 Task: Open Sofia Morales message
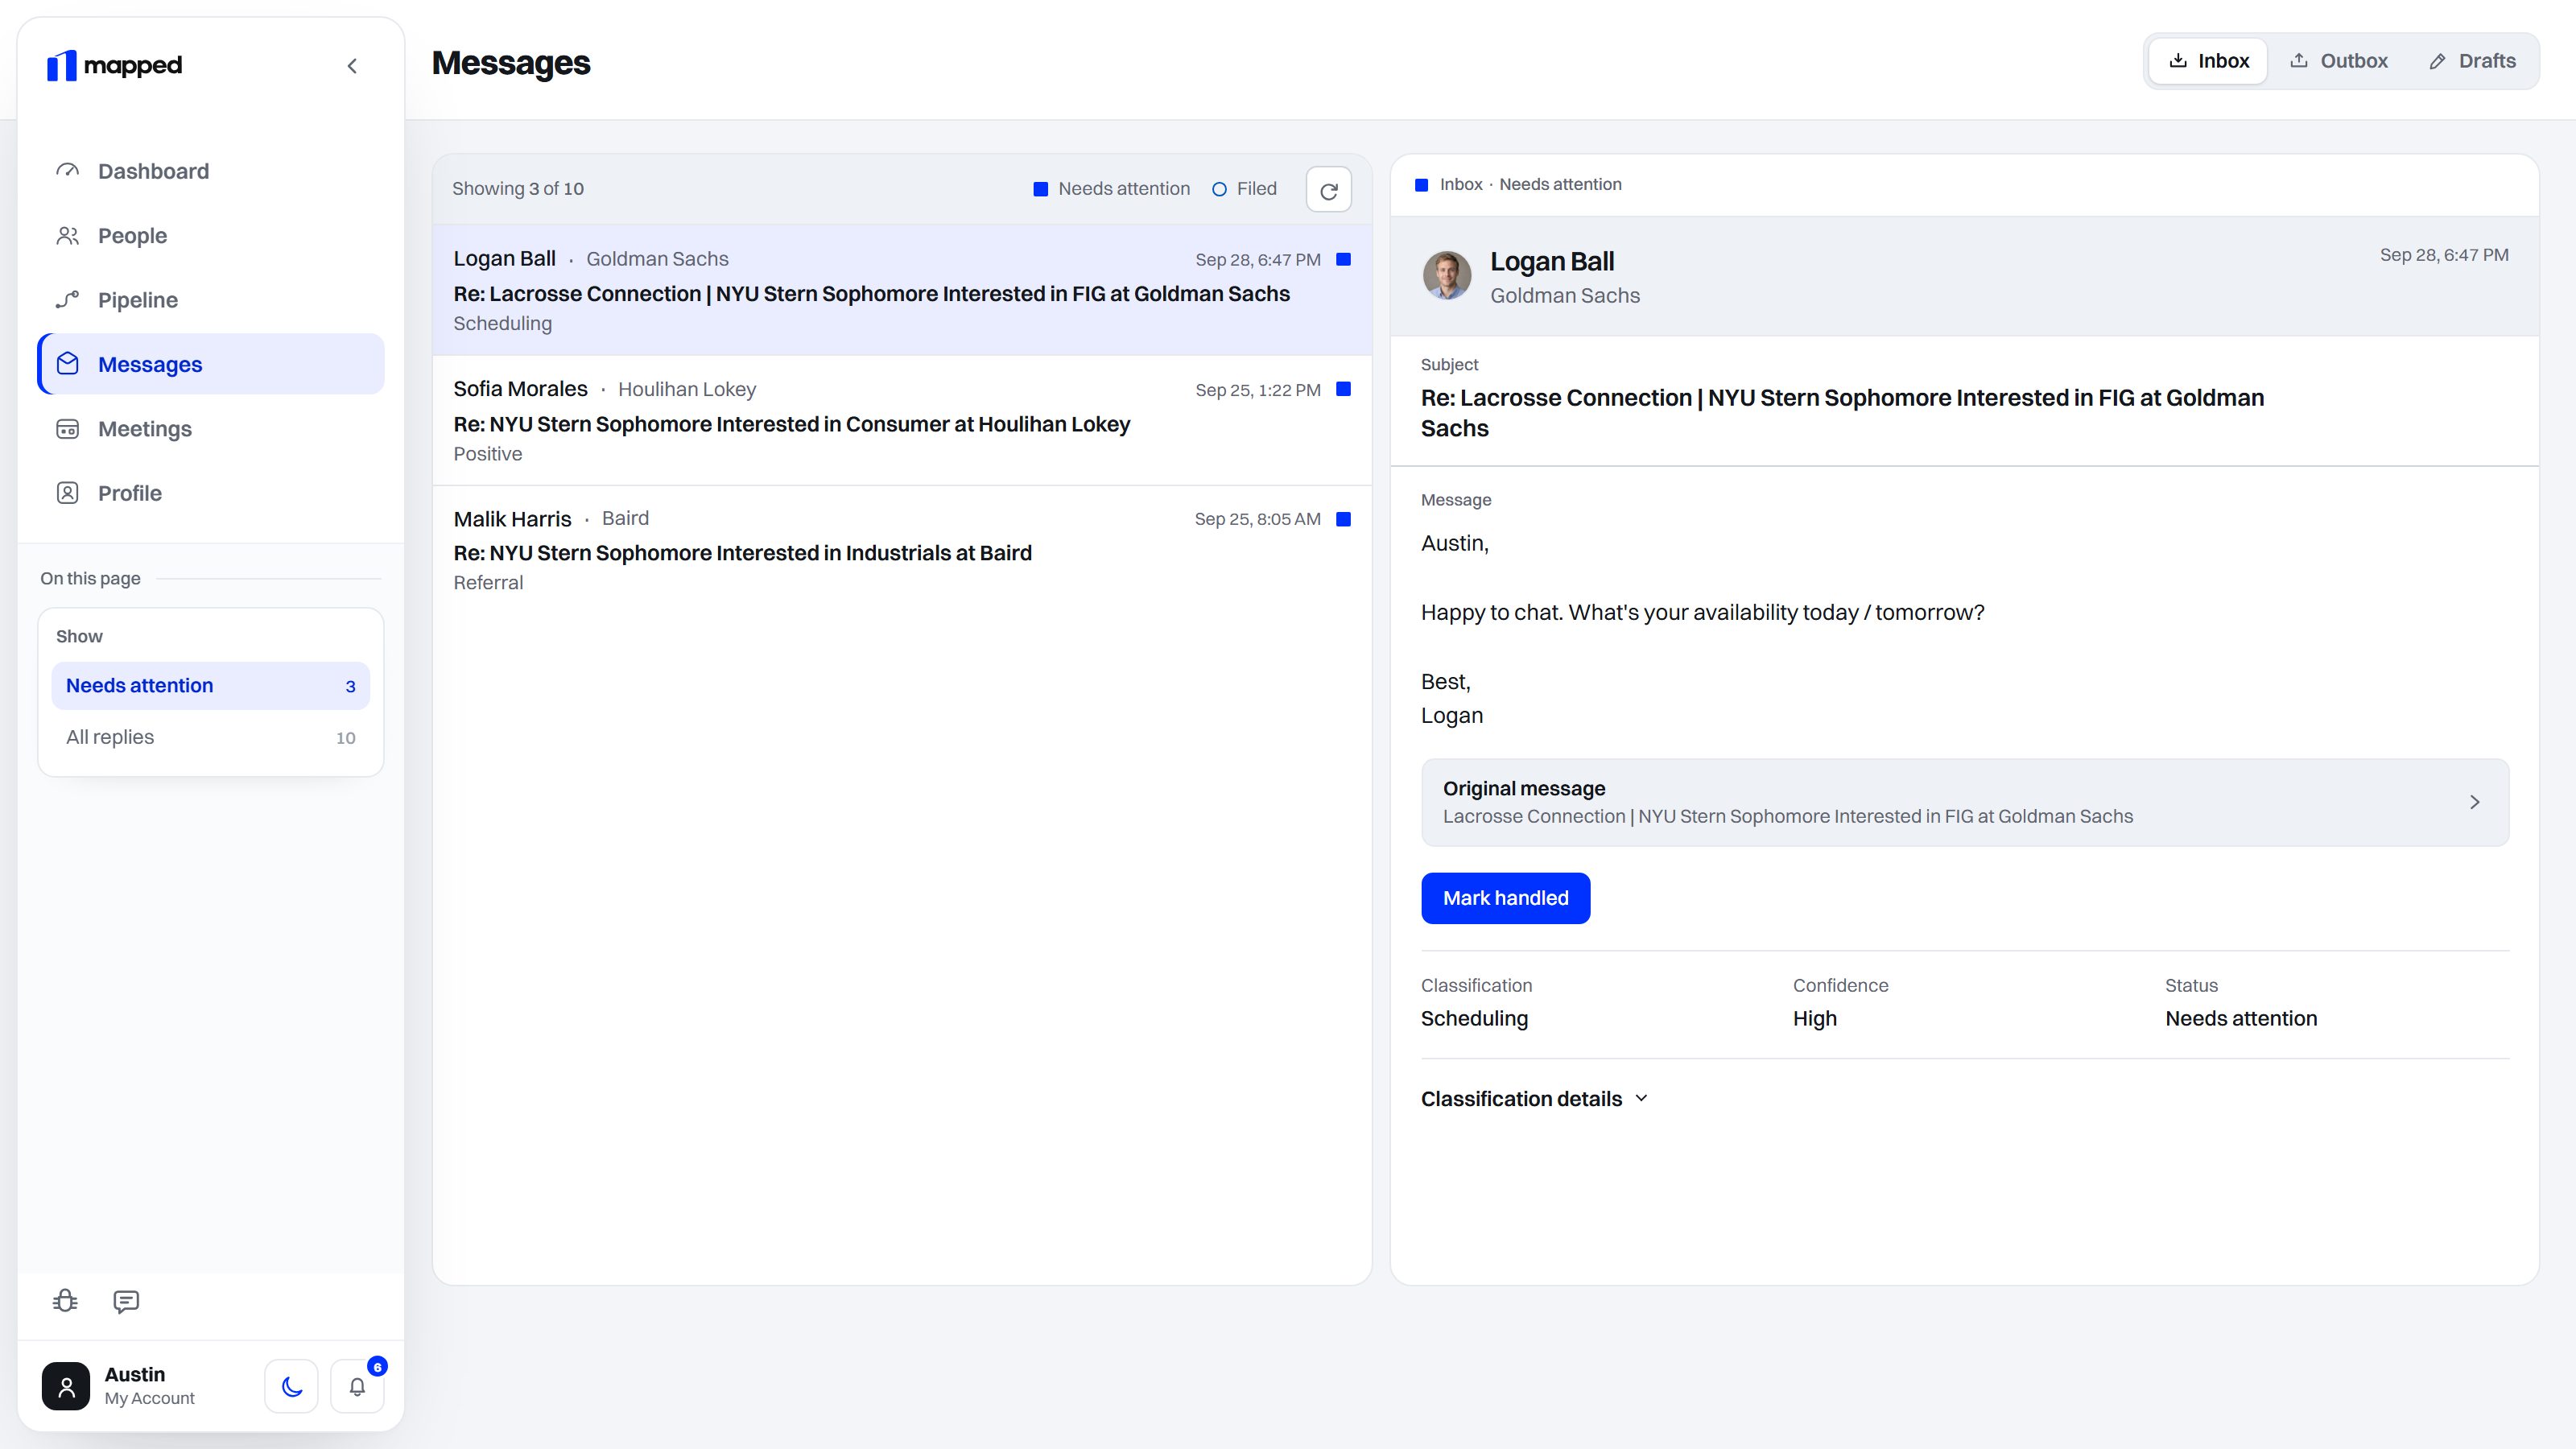click(x=901, y=421)
